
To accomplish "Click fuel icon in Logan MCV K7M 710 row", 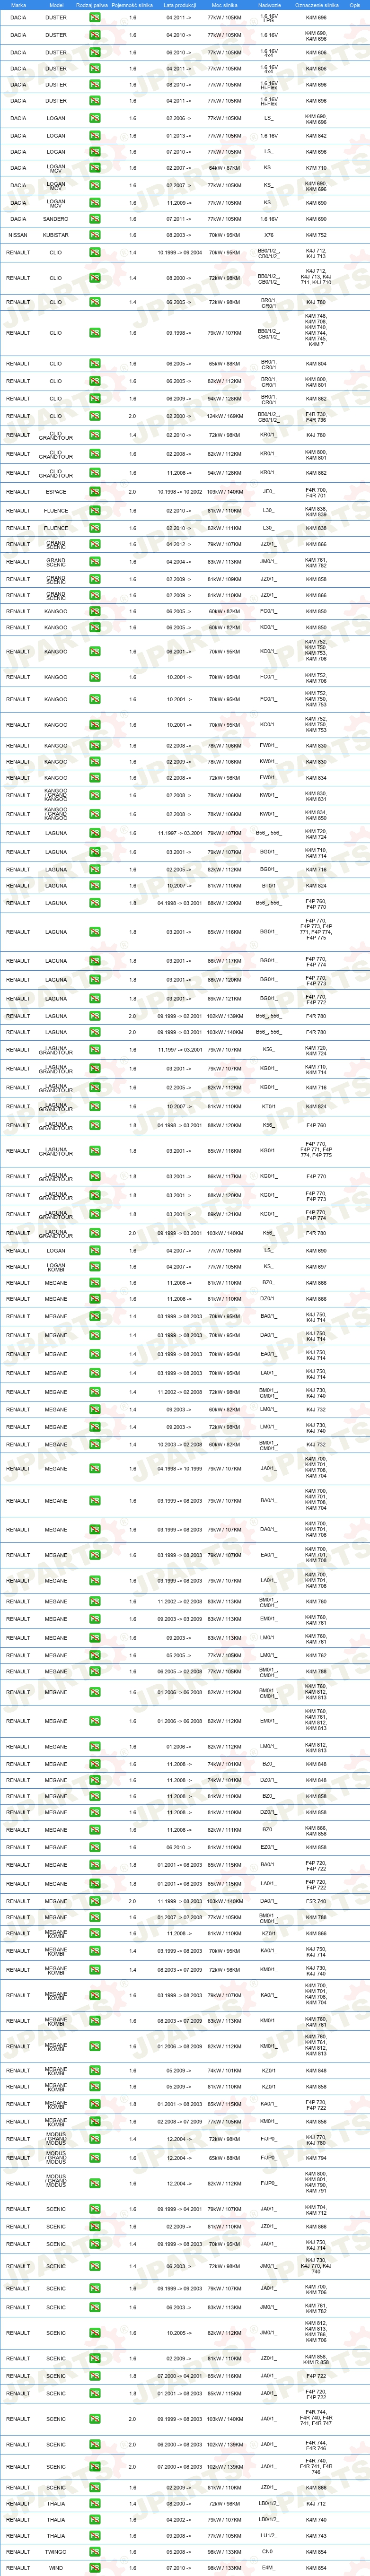I will click(x=95, y=168).
